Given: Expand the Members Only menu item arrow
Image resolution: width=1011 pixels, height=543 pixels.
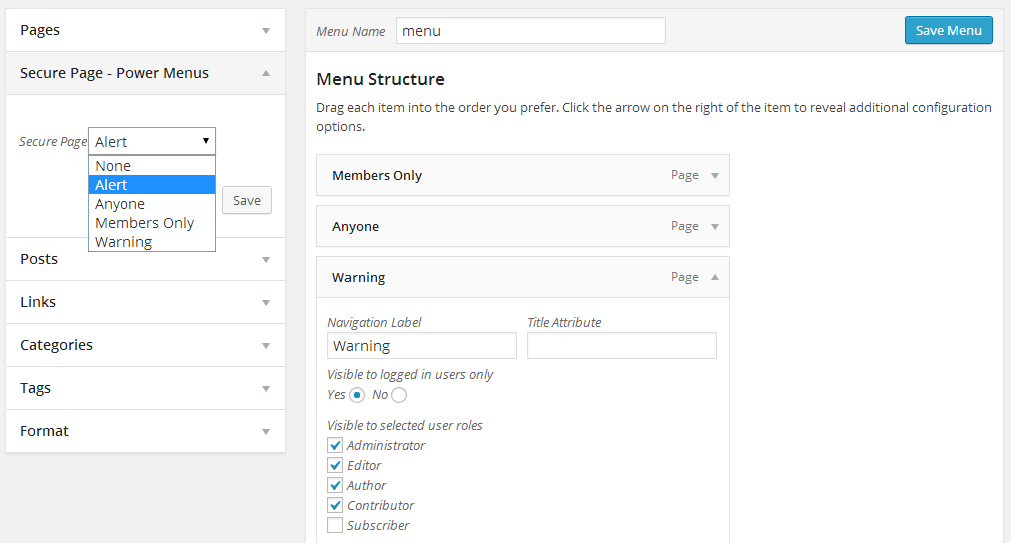Looking at the screenshot, I should (714, 175).
